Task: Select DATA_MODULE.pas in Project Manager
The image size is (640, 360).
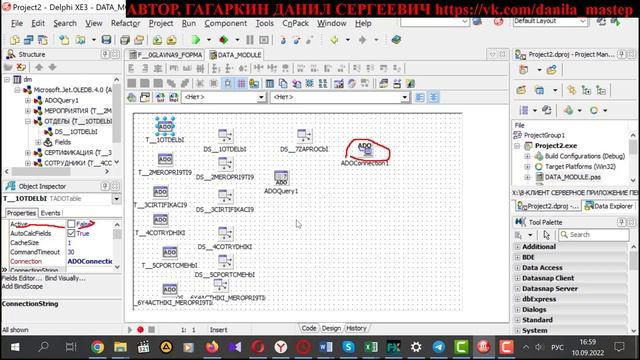Action: click(x=572, y=177)
